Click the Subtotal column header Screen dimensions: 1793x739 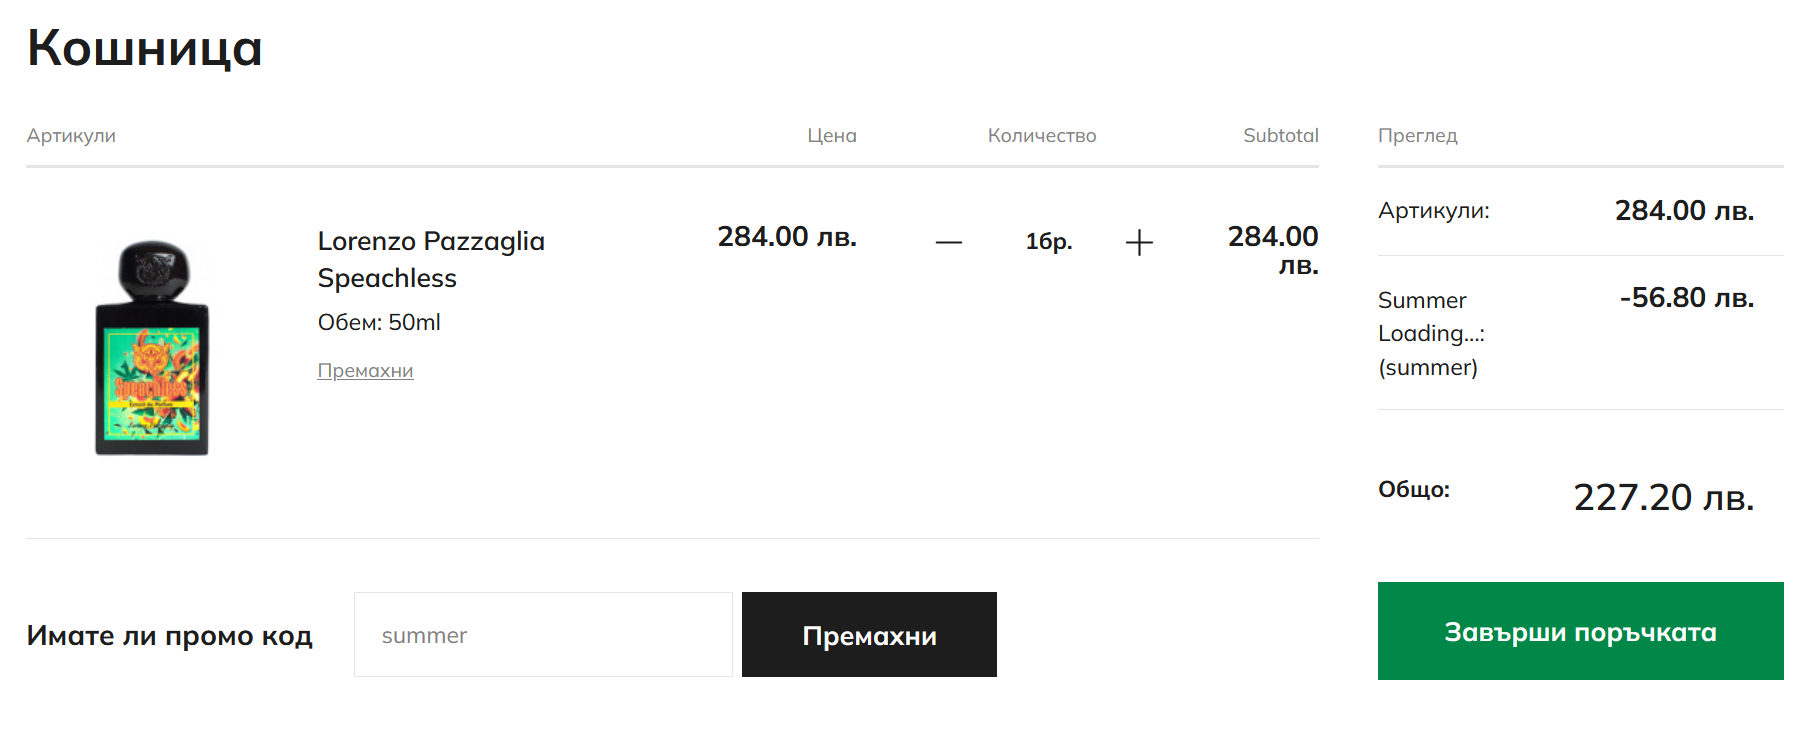tap(1281, 135)
